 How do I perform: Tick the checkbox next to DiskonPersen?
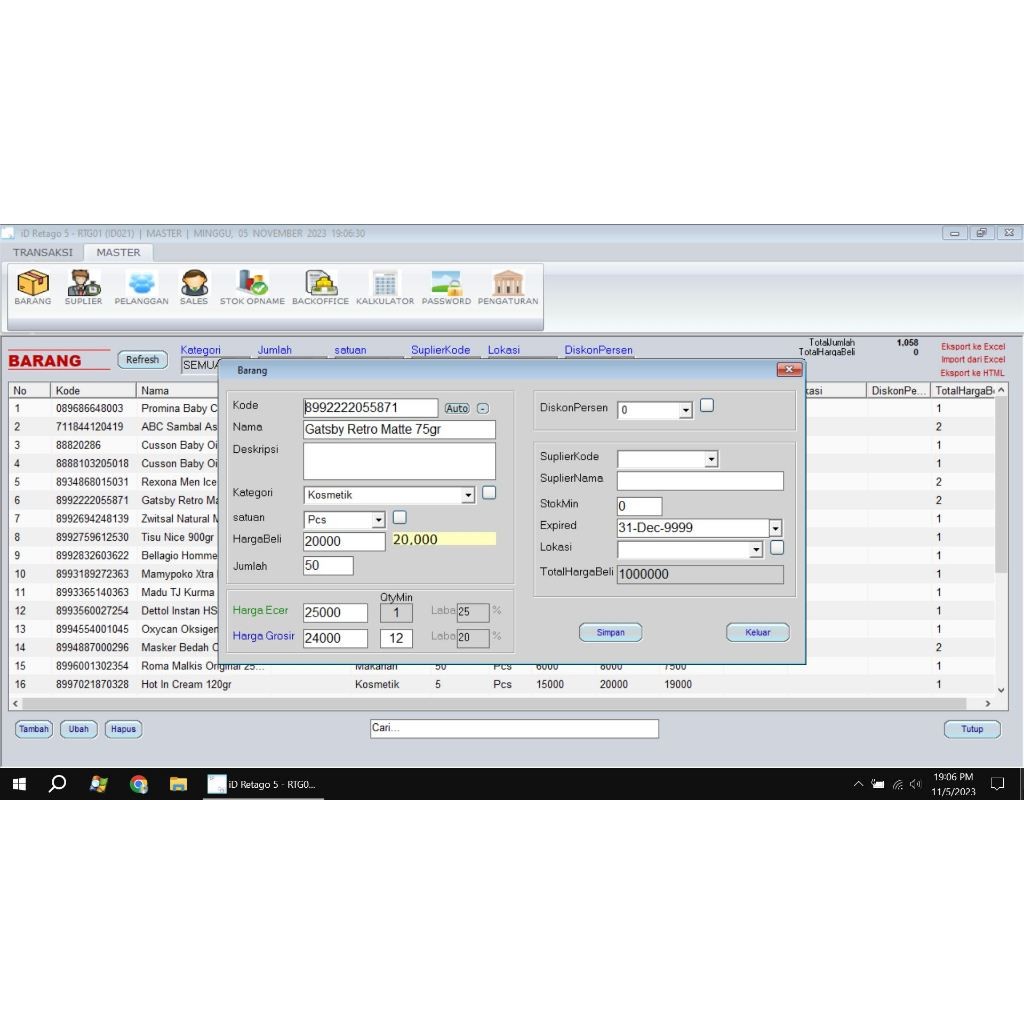click(x=707, y=405)
